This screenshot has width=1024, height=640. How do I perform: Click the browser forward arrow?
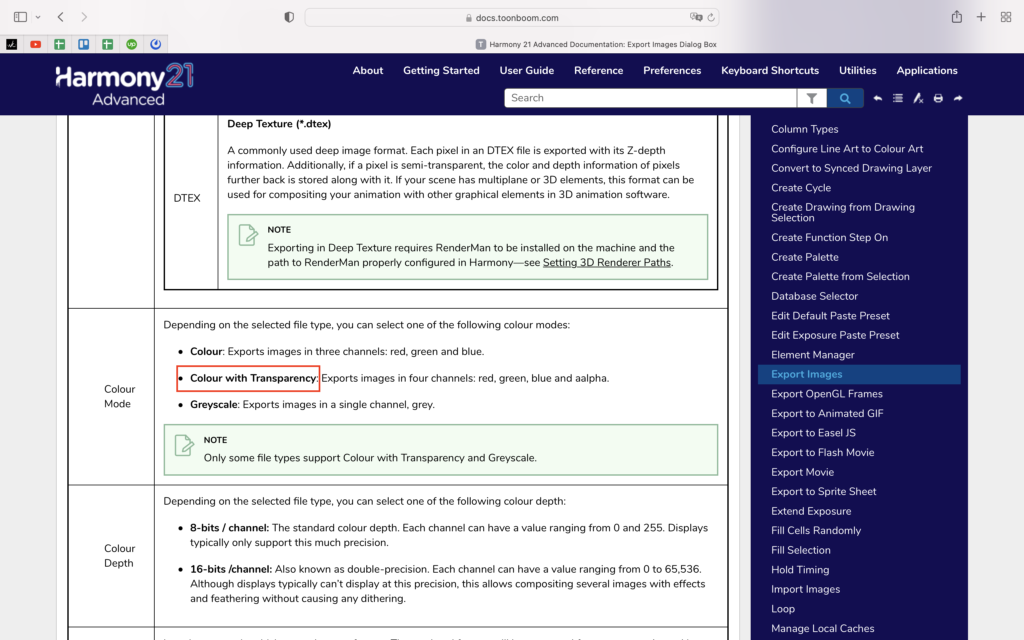click(84, 17)
